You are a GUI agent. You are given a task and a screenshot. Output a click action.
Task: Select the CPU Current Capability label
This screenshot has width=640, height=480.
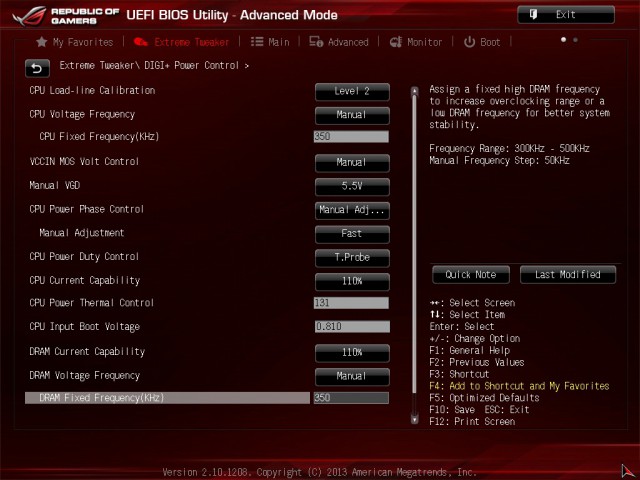point(85,280)
